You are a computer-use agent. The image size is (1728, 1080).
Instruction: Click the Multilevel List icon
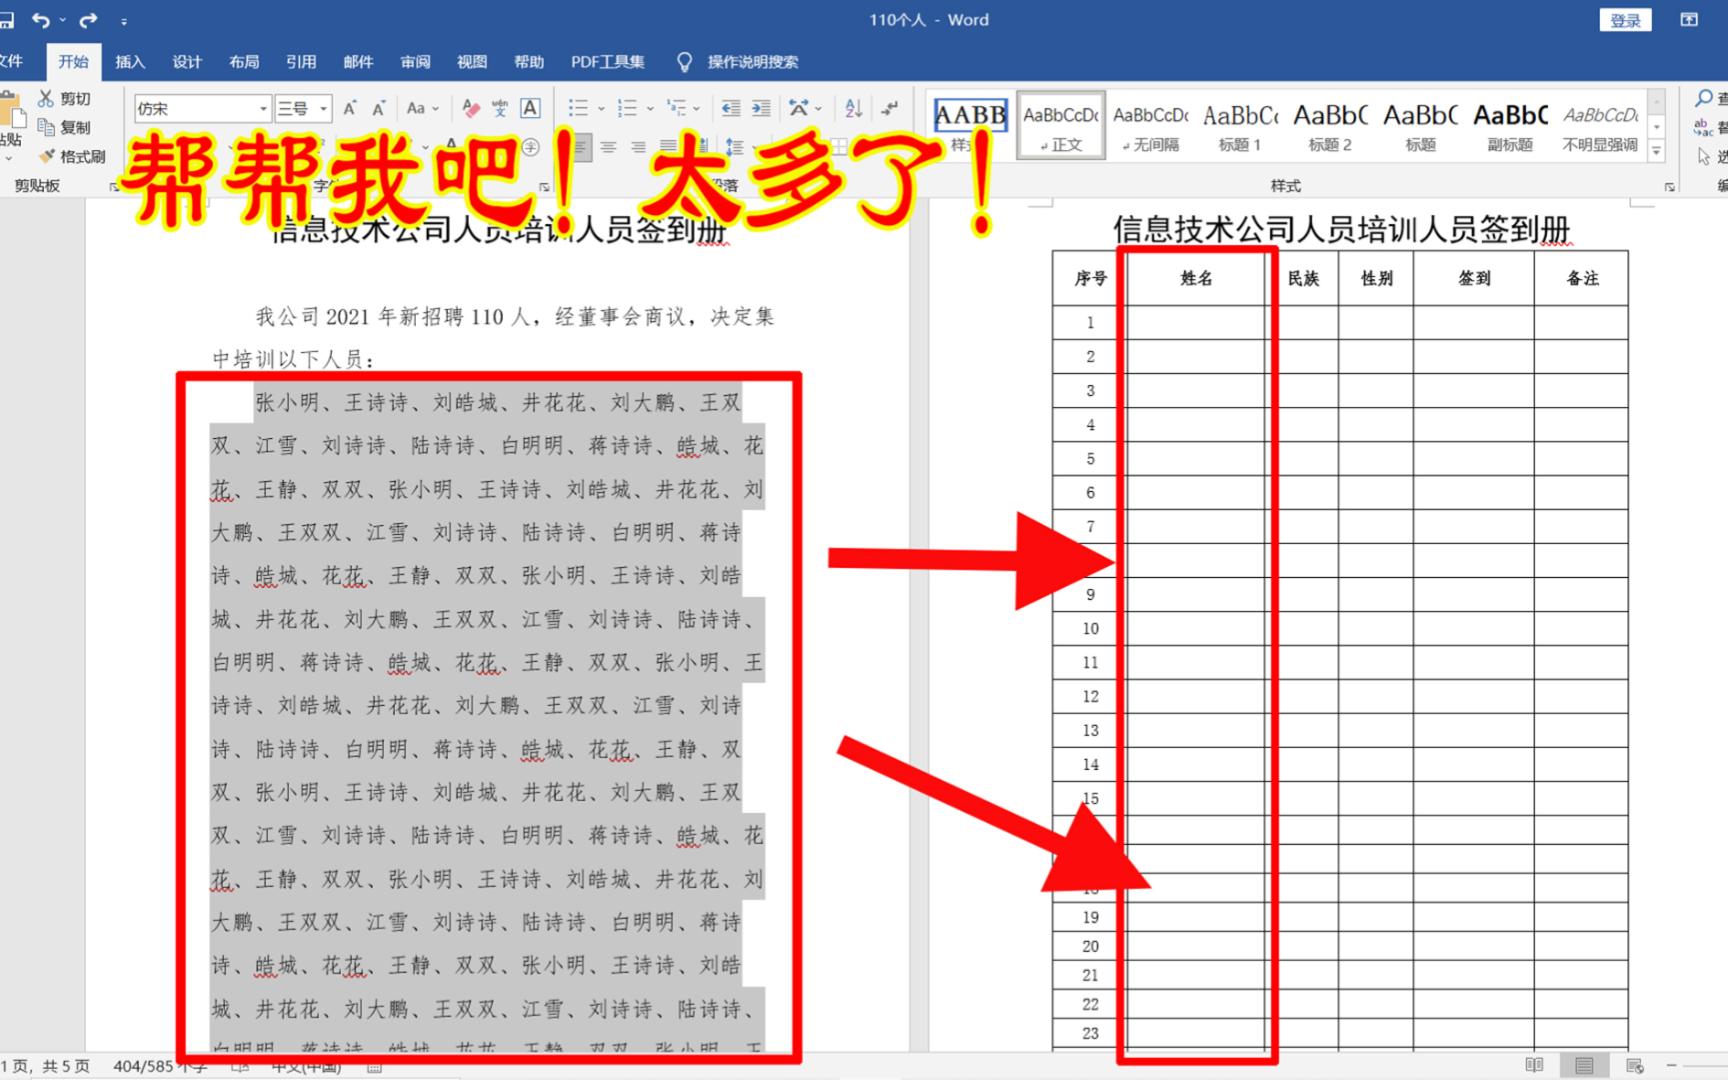[677, 108]
